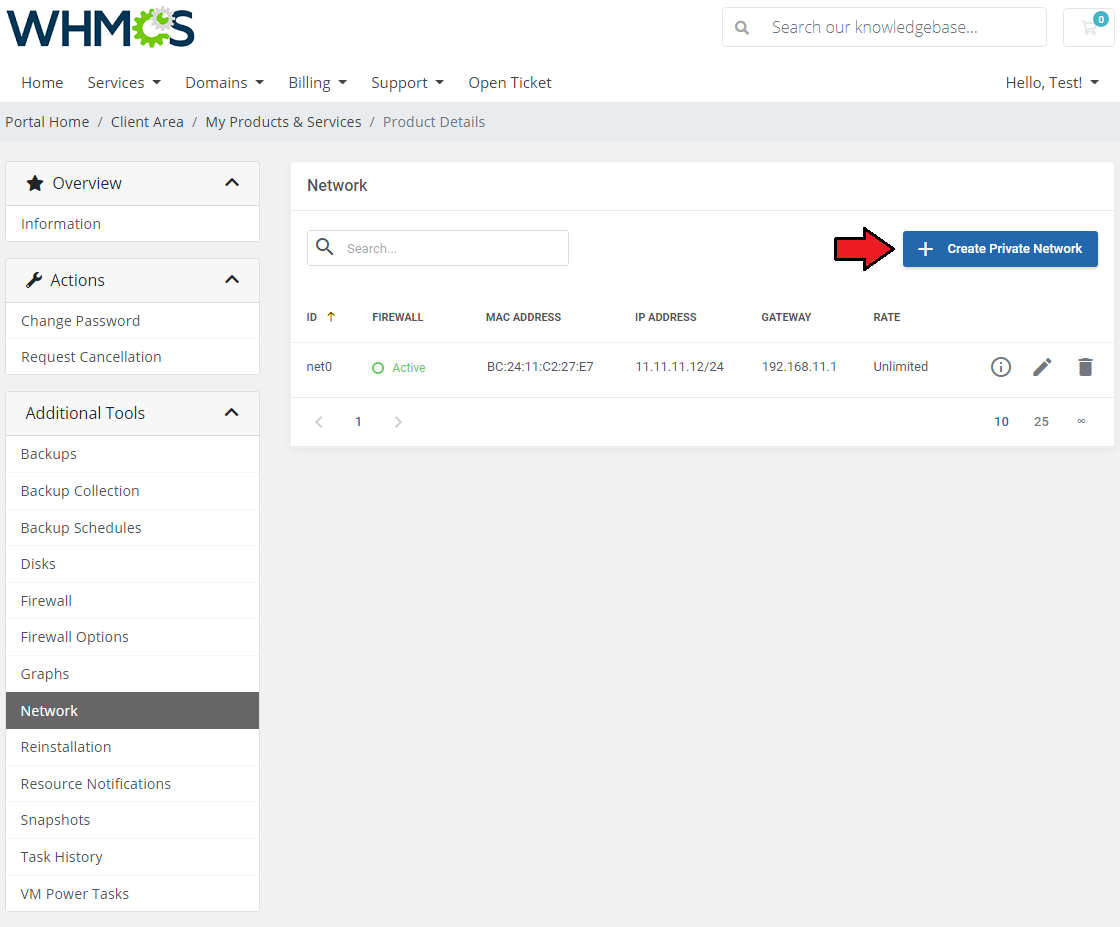This screenshot has width=1120, height=927.
Task: Collapse the Additional Tools panel
Action: click(231, 412)
